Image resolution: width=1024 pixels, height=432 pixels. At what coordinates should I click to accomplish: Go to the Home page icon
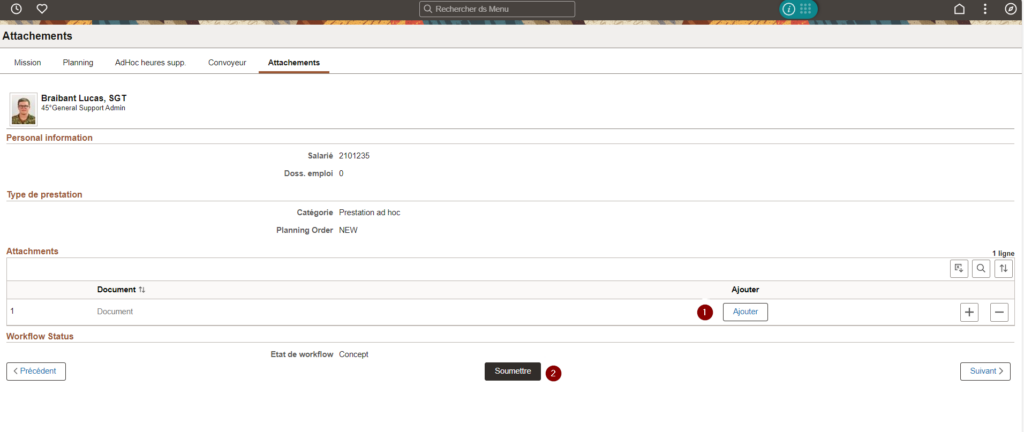(959, 9)
